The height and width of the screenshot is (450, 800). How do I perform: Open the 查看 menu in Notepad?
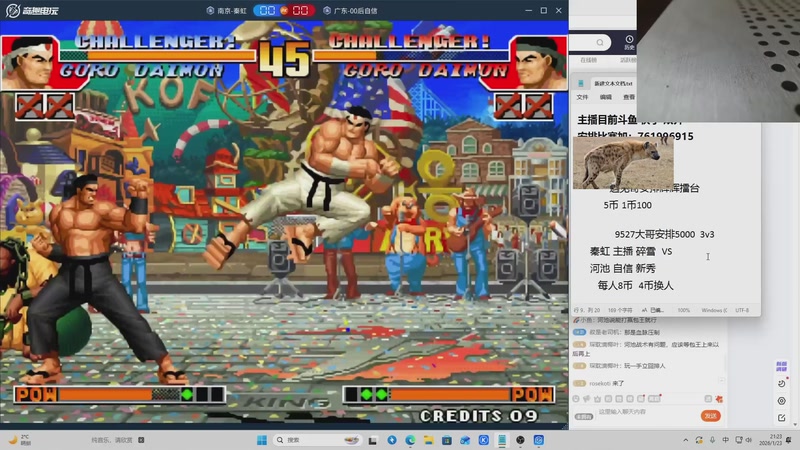click(x=629, y=97)
